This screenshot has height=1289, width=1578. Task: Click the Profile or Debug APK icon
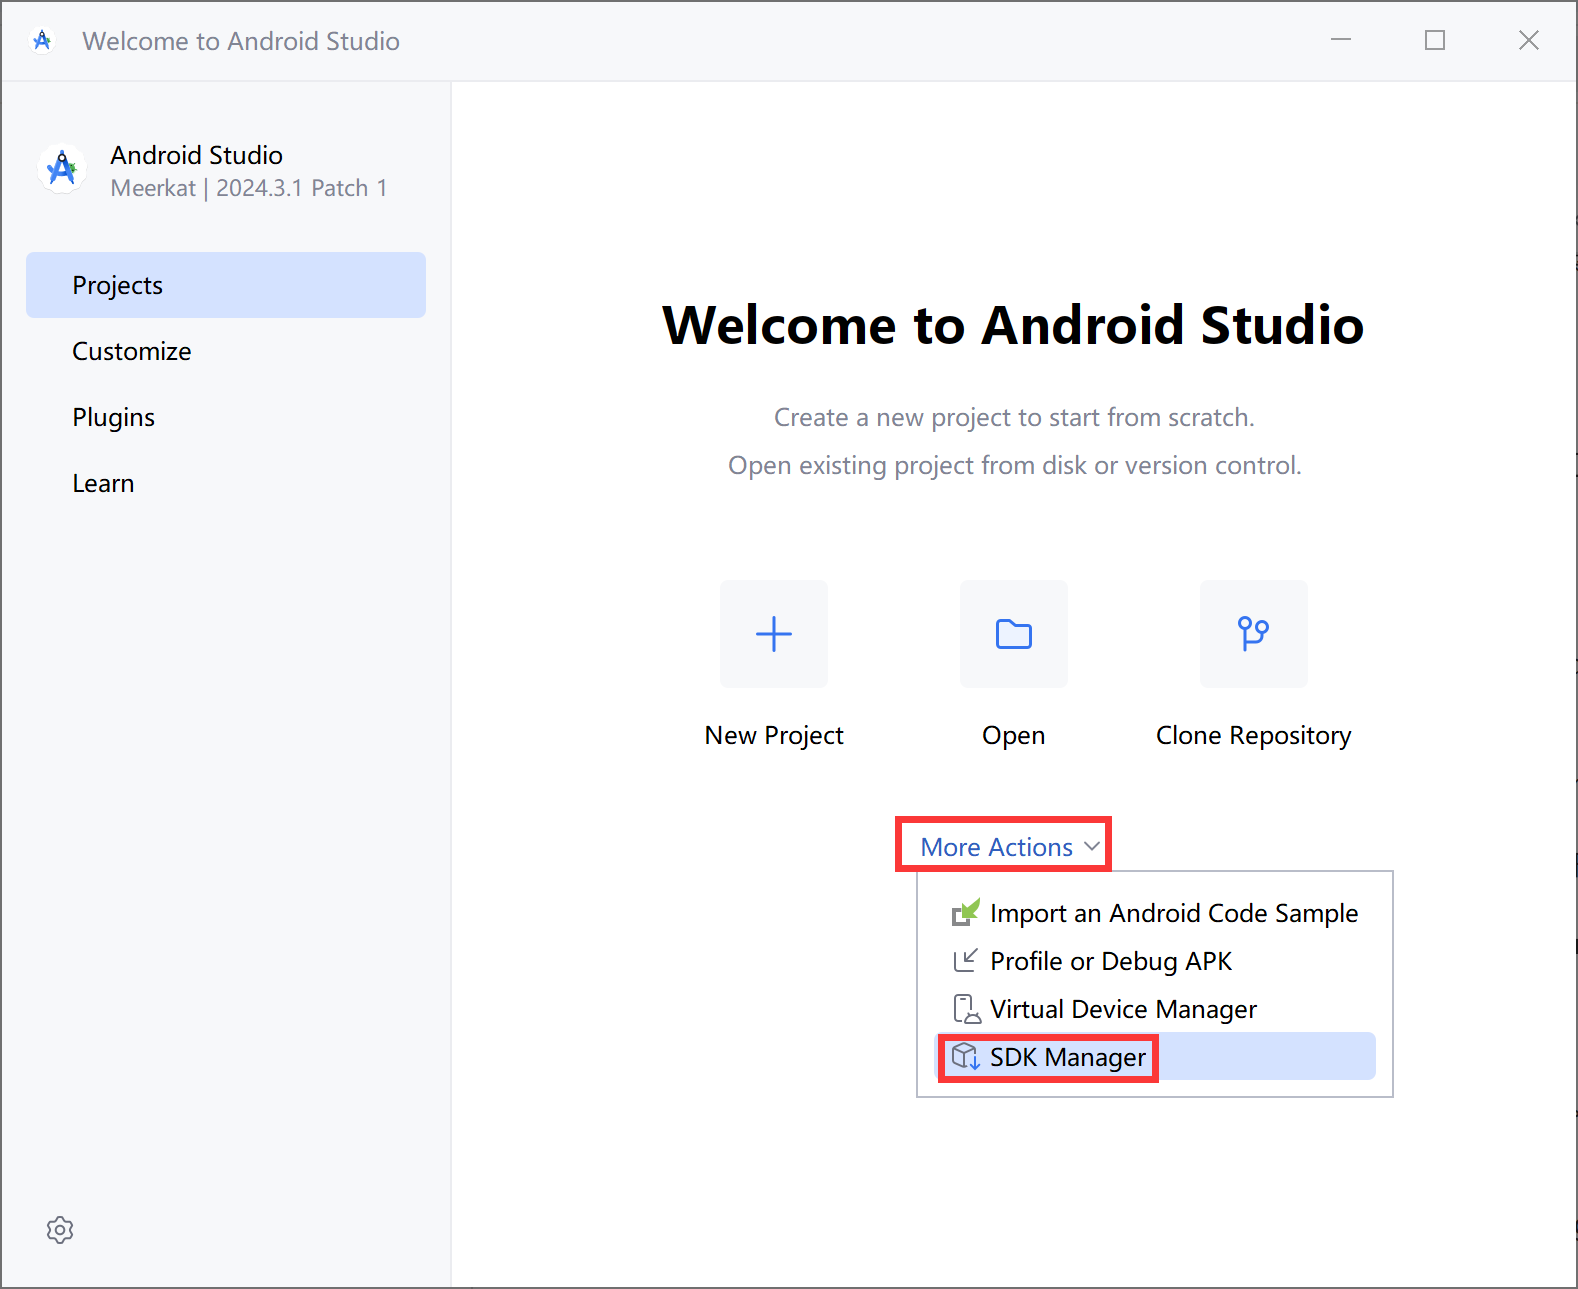[x=965, y=961]
